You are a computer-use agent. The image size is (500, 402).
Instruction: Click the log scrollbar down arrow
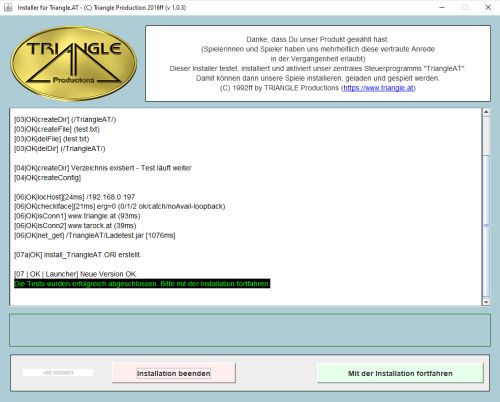[486, 302]
